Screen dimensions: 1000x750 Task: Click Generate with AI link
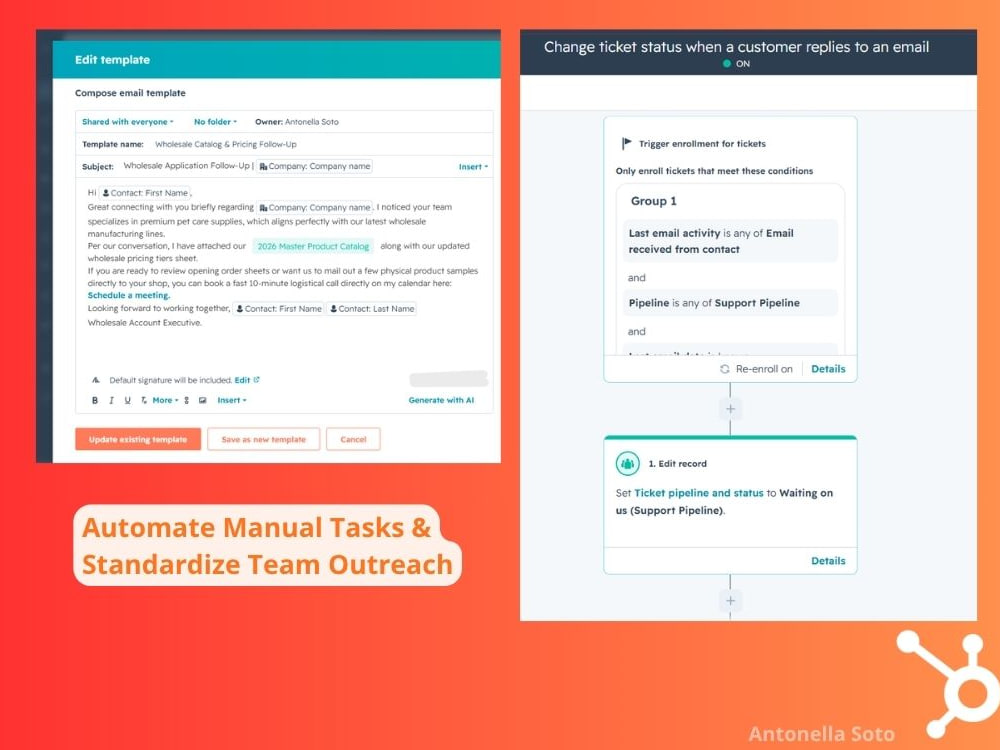pos(441,401)
